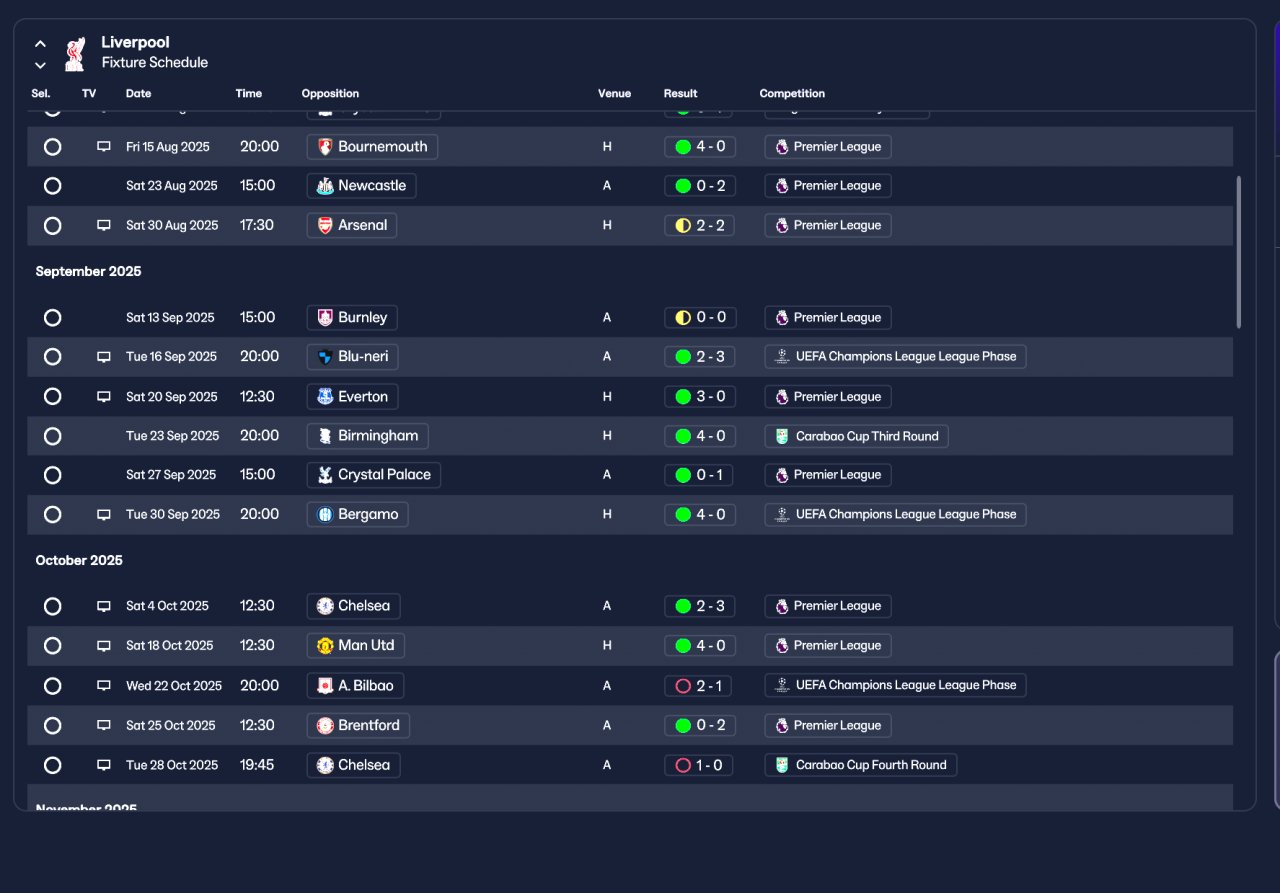Click the September 2025 month heading
Viewport: 1280px width, 893px height.
pyautogui.click(x=88, y=272)
